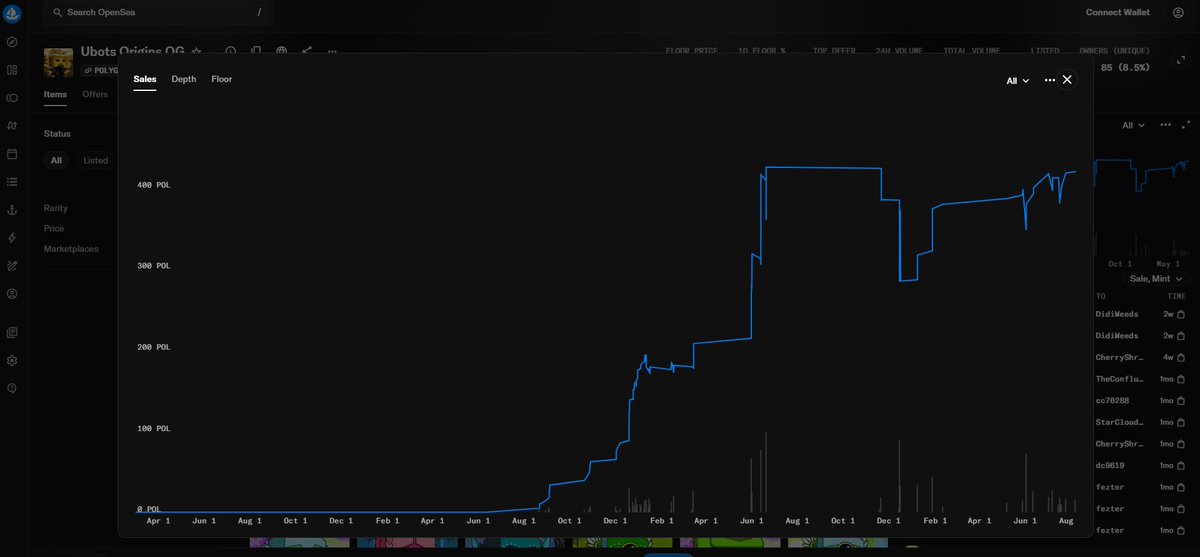Click the account profile icon top right
Viewport: 1200px width, 557px height.
(x=1178, y=13)
